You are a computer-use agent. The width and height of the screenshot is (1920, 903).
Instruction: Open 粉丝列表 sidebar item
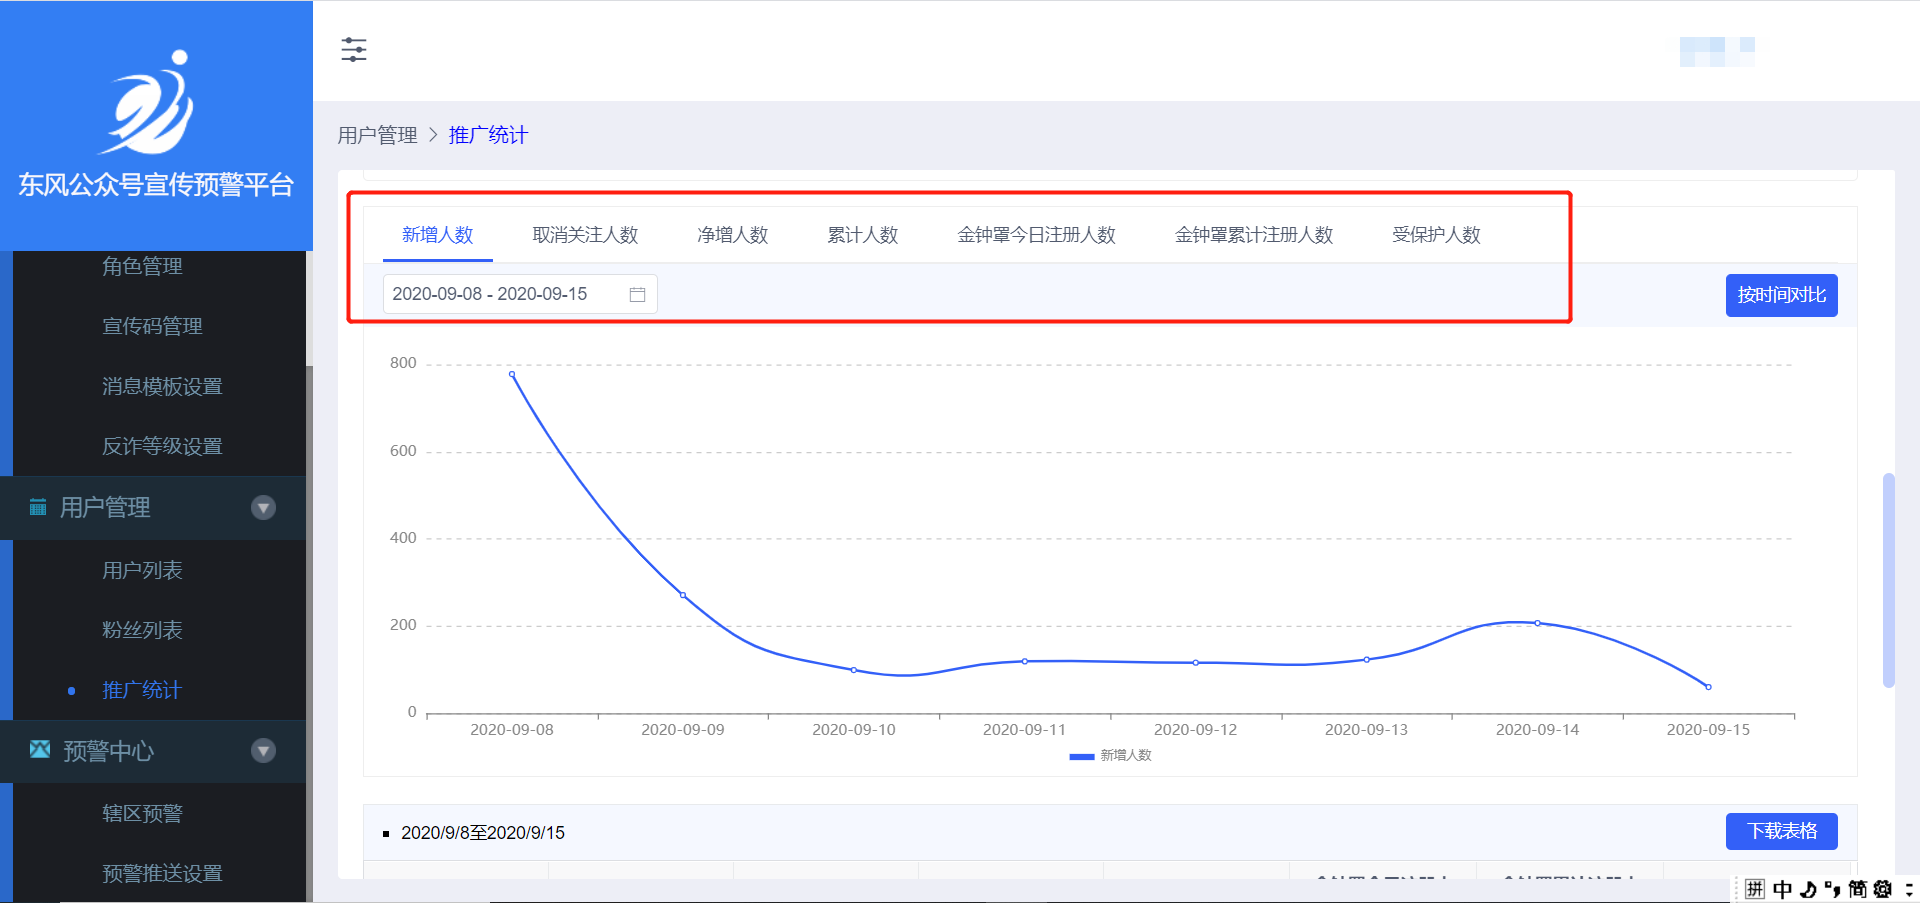click(142, 630)
